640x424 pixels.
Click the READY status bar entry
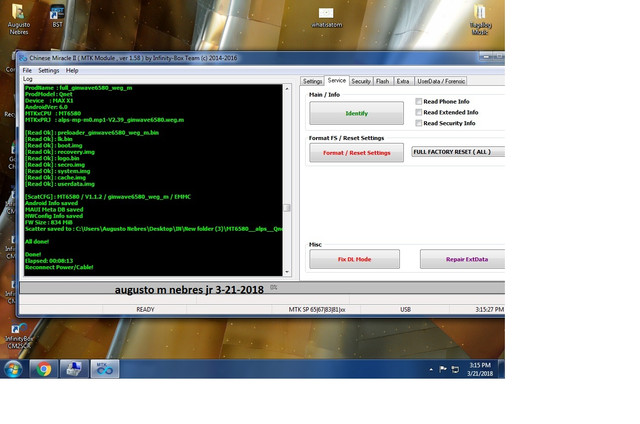pyautogui.click(x=145, y=309)
